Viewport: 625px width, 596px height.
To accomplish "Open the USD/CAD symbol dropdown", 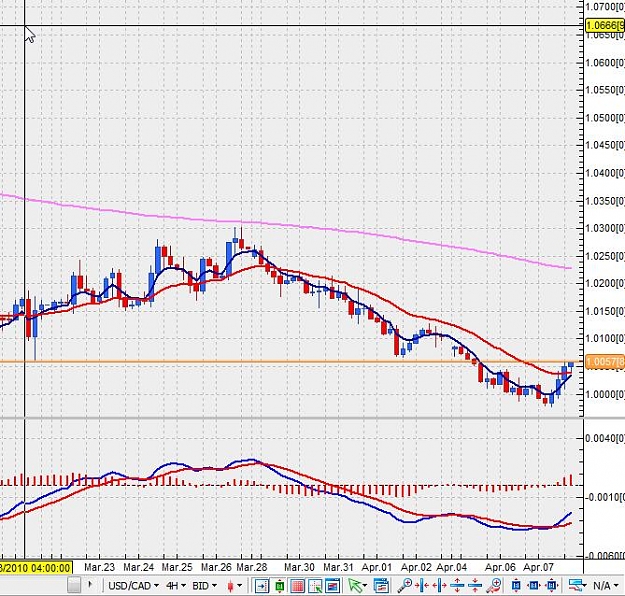I will click(x=134, y=586).
